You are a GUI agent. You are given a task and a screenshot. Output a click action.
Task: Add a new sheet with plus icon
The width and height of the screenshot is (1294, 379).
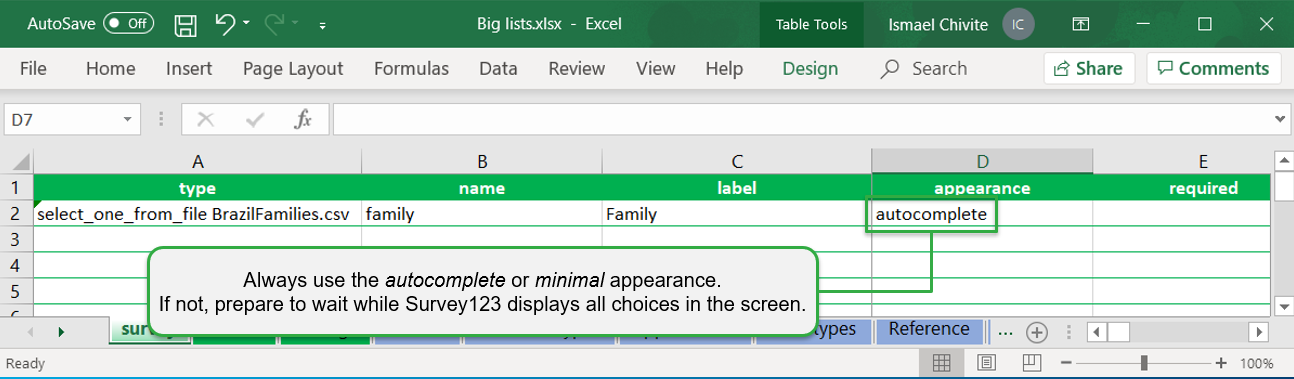[x=1037, y=332]
